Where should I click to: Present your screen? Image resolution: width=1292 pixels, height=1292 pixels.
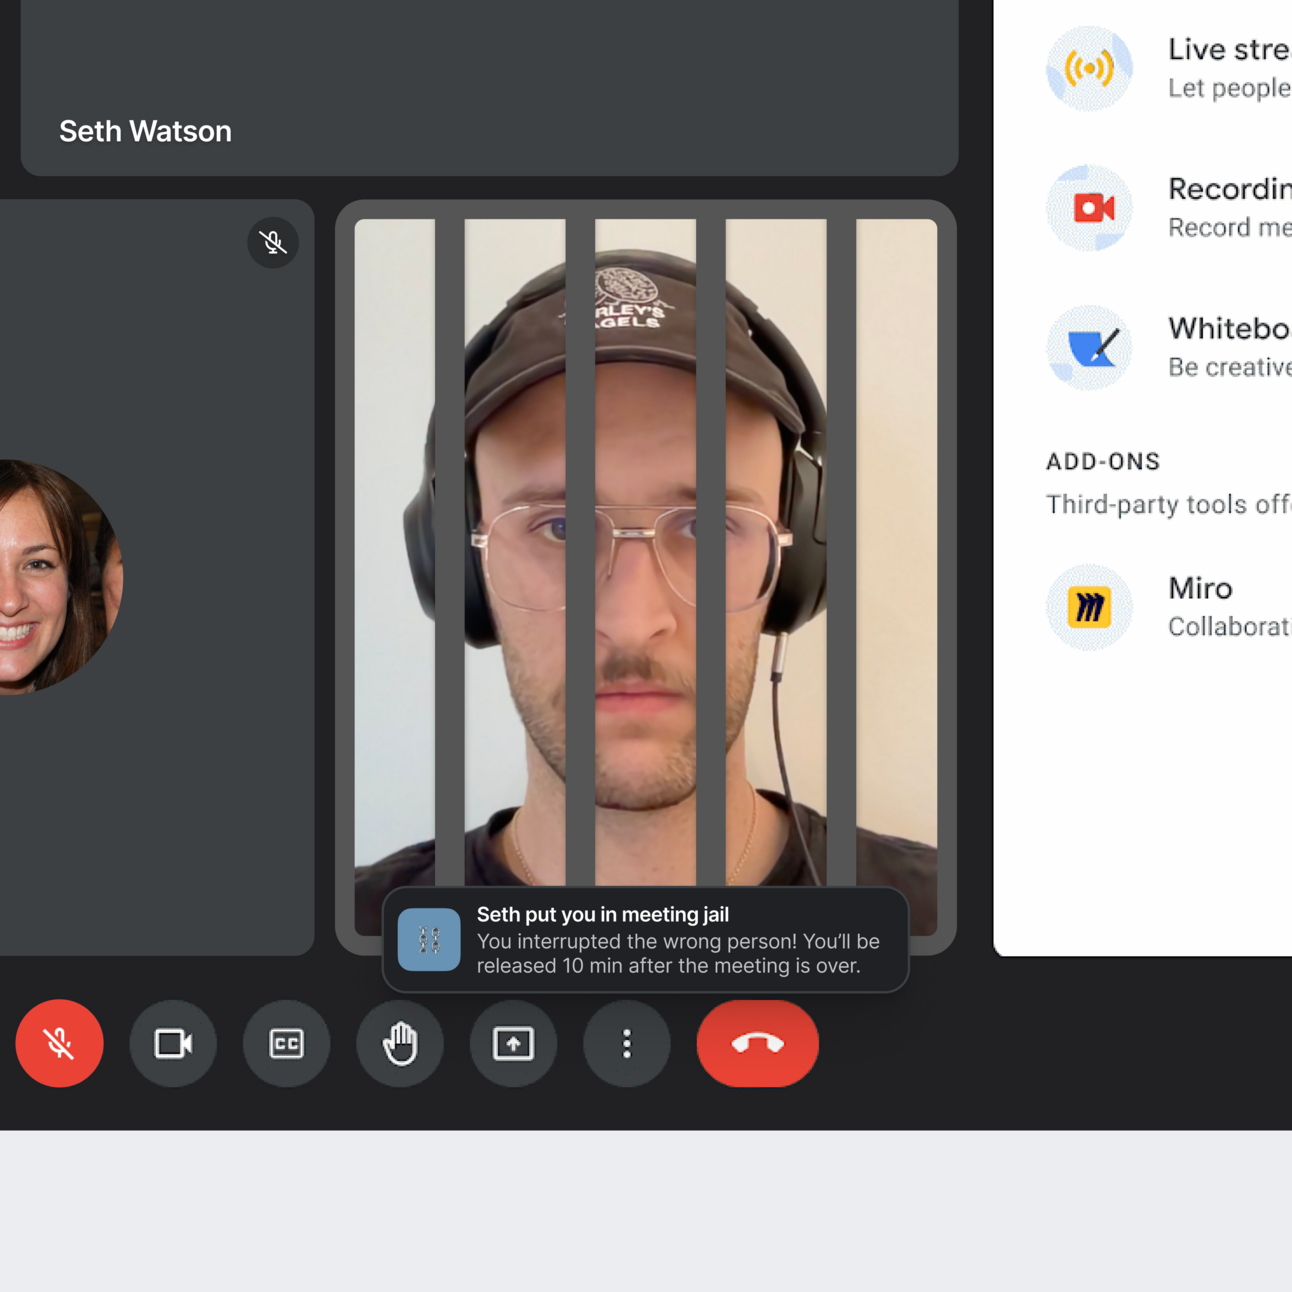coord(513,1043)
